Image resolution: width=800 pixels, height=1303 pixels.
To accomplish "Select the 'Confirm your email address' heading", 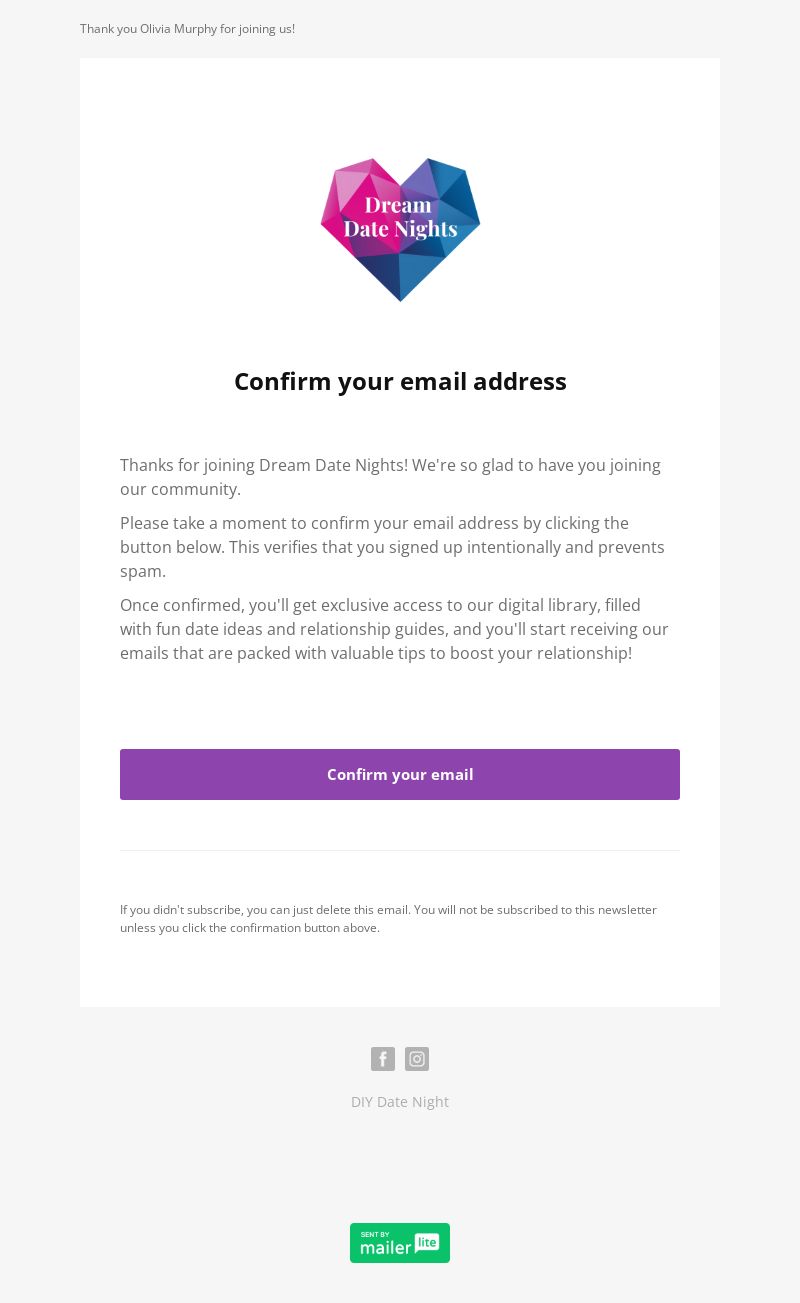I will (400, 381).
